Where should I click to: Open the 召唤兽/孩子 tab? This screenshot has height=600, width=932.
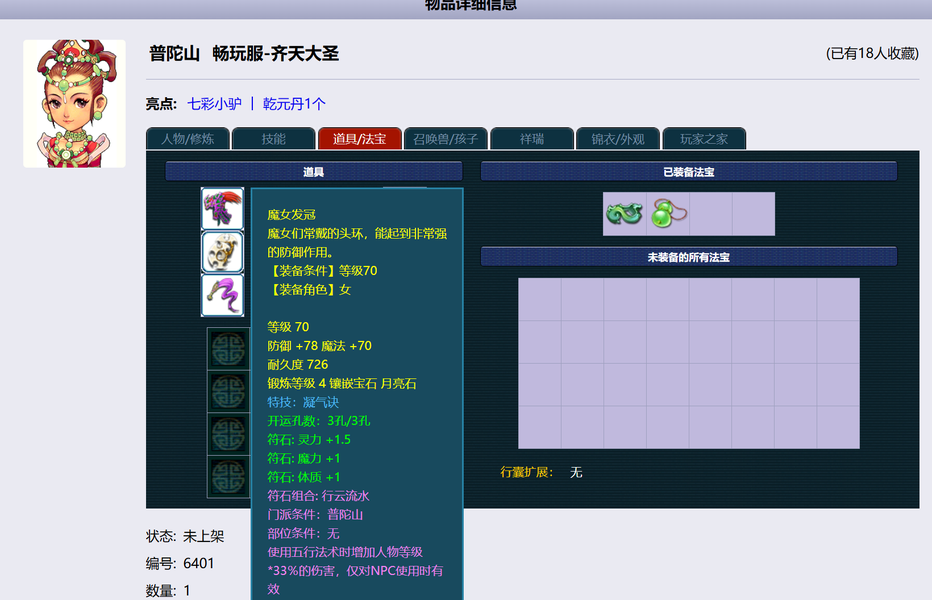point(446,139)
